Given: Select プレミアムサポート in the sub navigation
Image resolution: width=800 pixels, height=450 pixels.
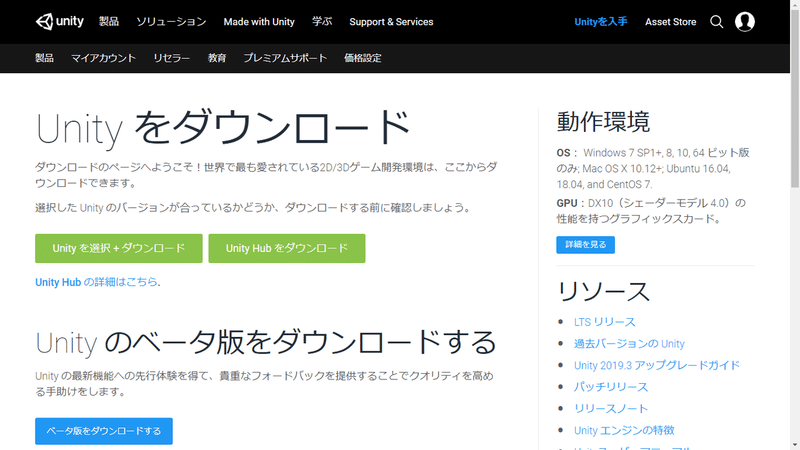Looking at the screenshot, I should coord(285,58).
